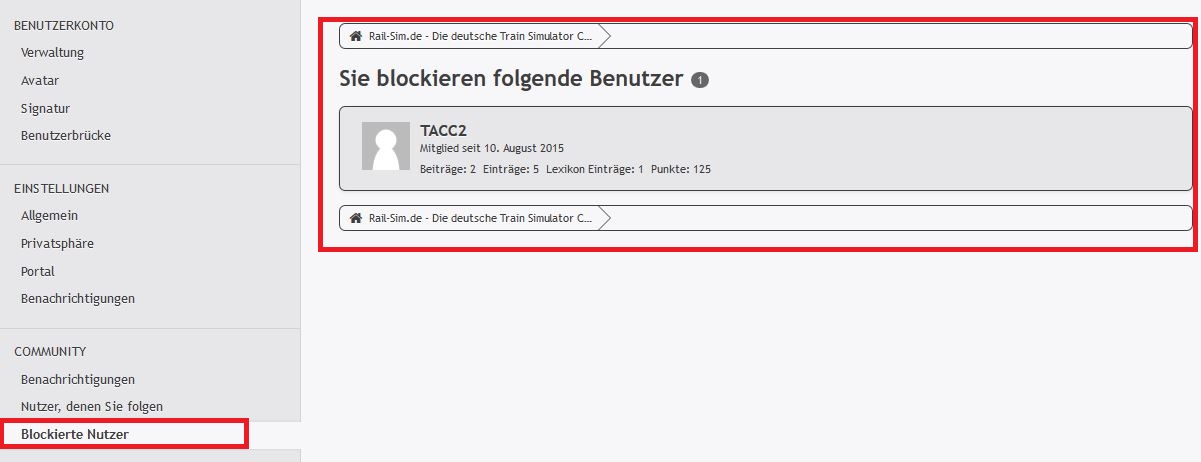Open Allgemein under Einstellungen
1201x462 pixels.
(x=49, y=215)
